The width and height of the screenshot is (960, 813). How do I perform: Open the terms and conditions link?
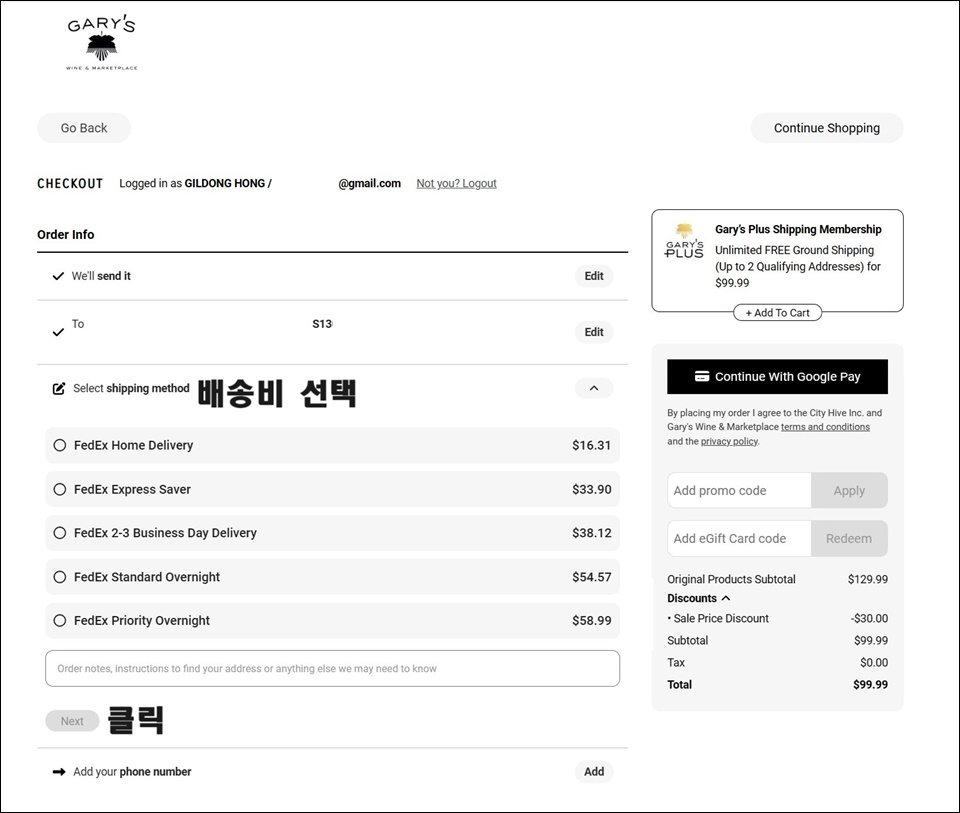click(825, 427)
